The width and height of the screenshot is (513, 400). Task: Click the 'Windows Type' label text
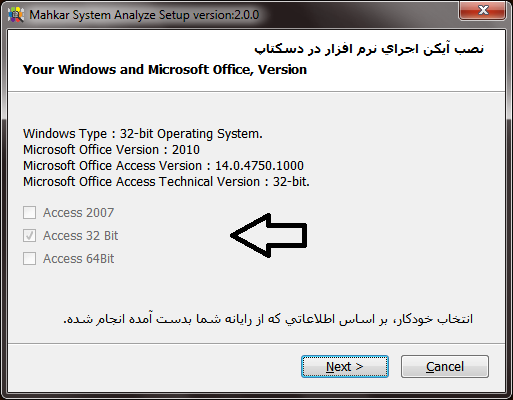[65, 134]
